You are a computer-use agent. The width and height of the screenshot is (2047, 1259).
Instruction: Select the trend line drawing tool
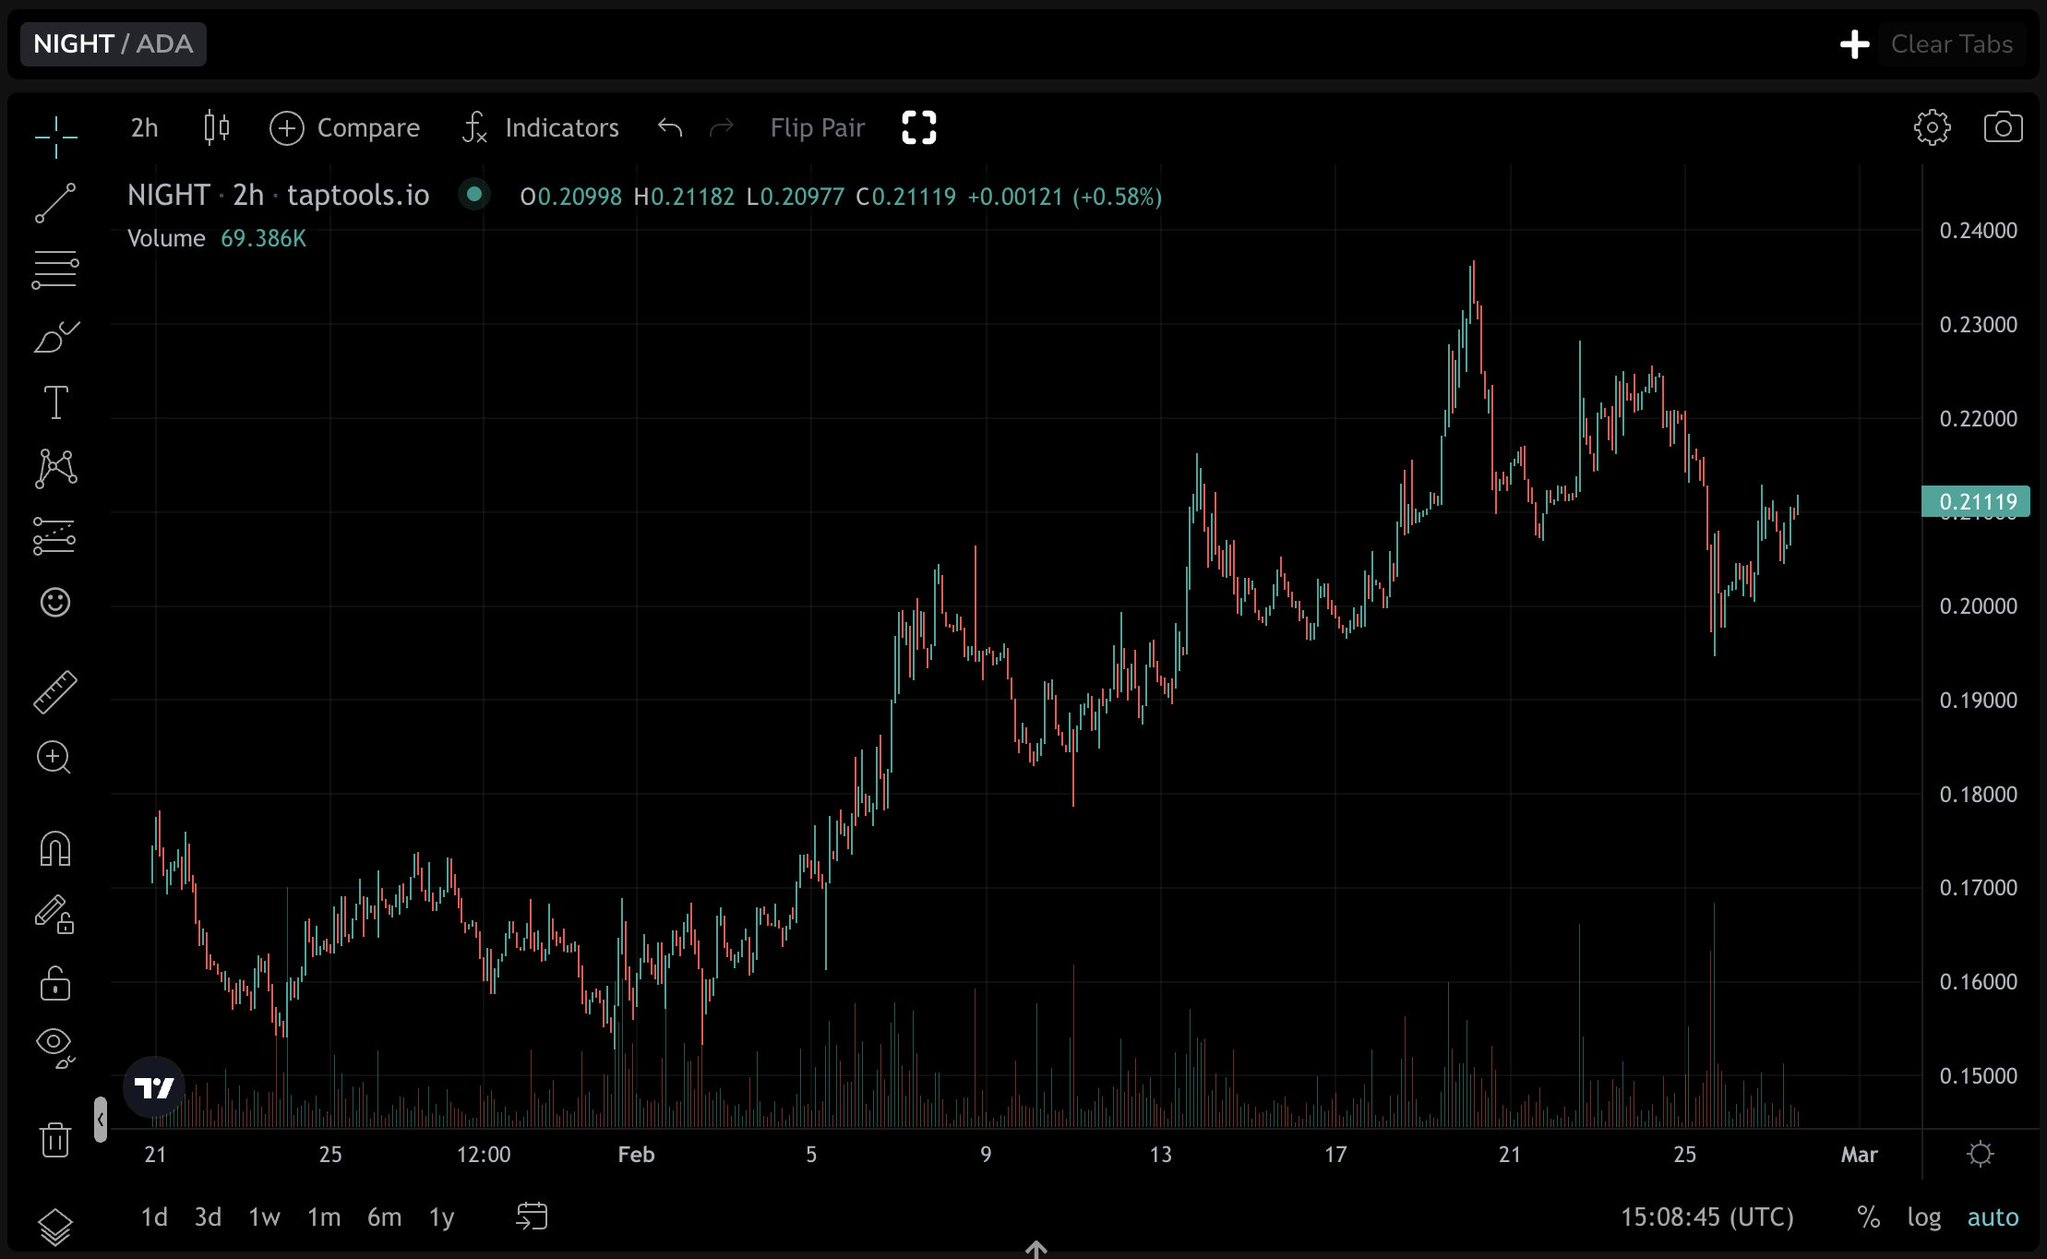tap(55, 203)
